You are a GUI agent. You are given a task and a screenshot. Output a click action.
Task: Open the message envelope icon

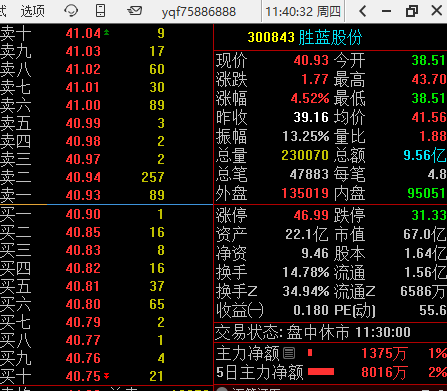point(135,11)
